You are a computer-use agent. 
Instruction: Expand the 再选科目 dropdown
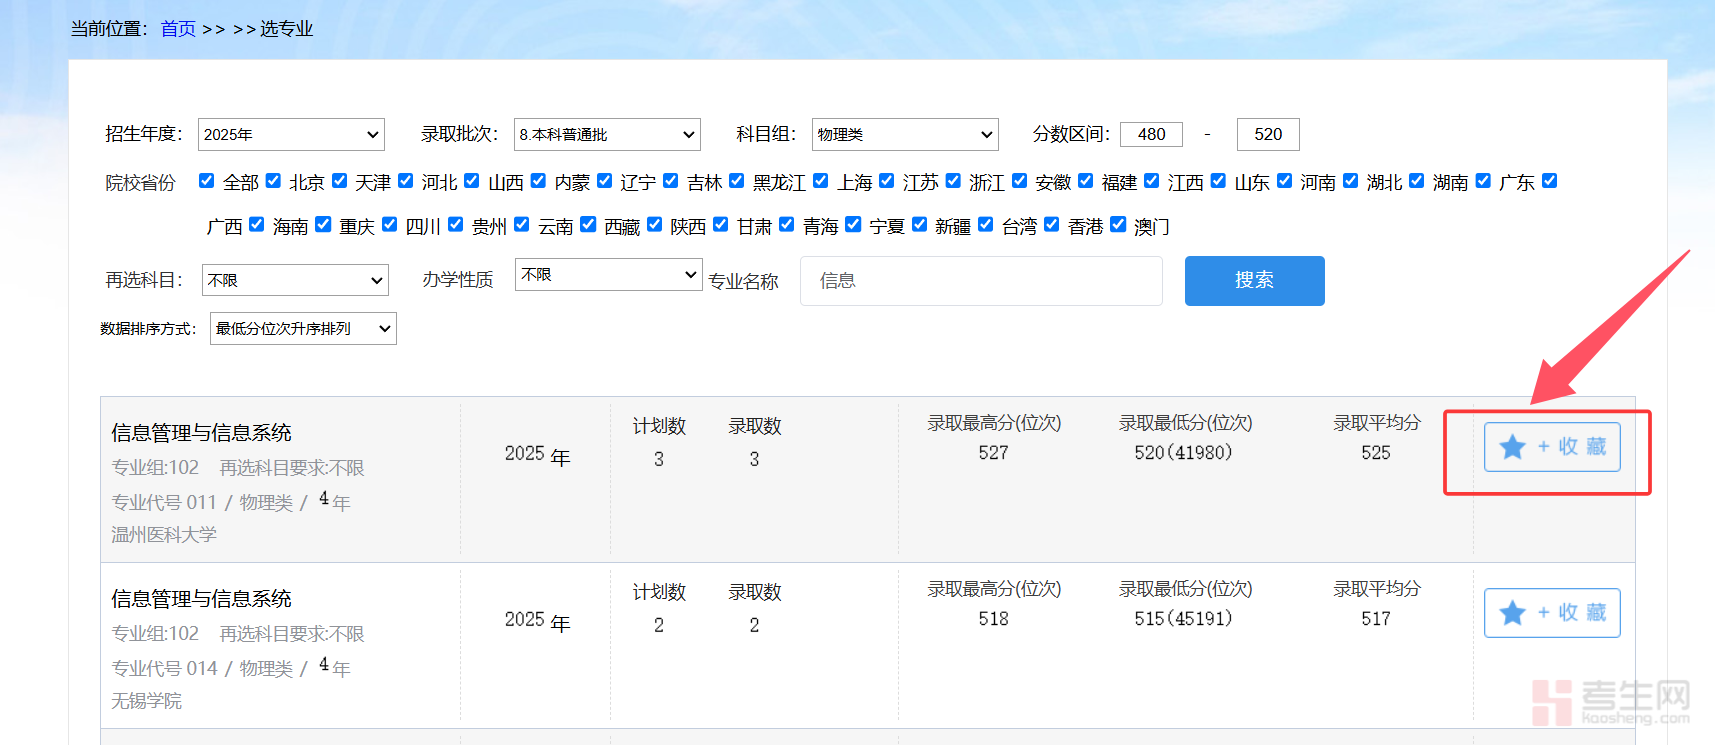[x=295, y=280]
